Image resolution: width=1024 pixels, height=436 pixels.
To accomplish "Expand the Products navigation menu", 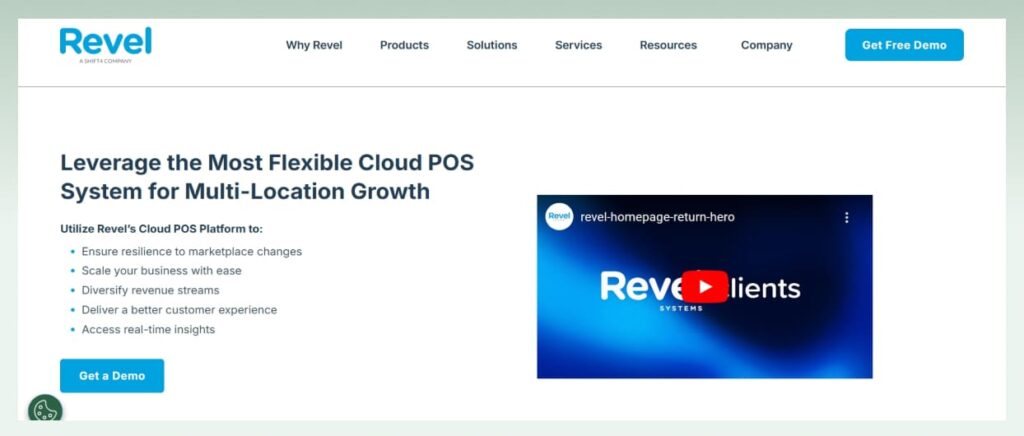I will [404, 45].
